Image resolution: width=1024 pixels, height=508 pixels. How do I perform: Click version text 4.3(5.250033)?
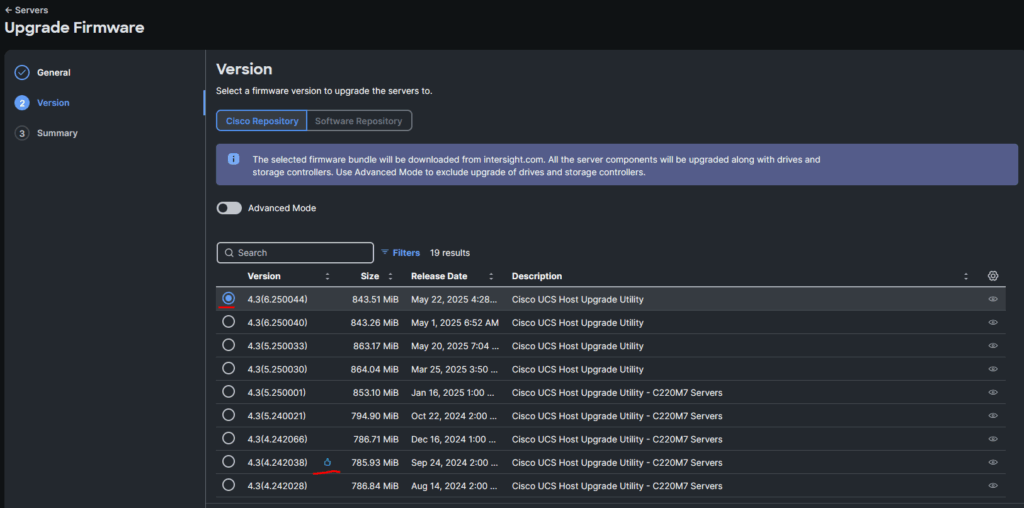point(277,346)
